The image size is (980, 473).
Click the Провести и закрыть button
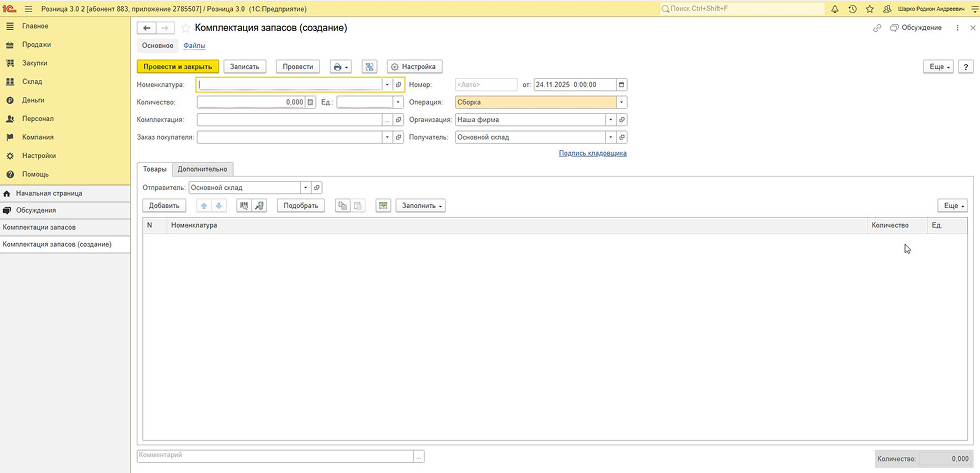(176, 67)
